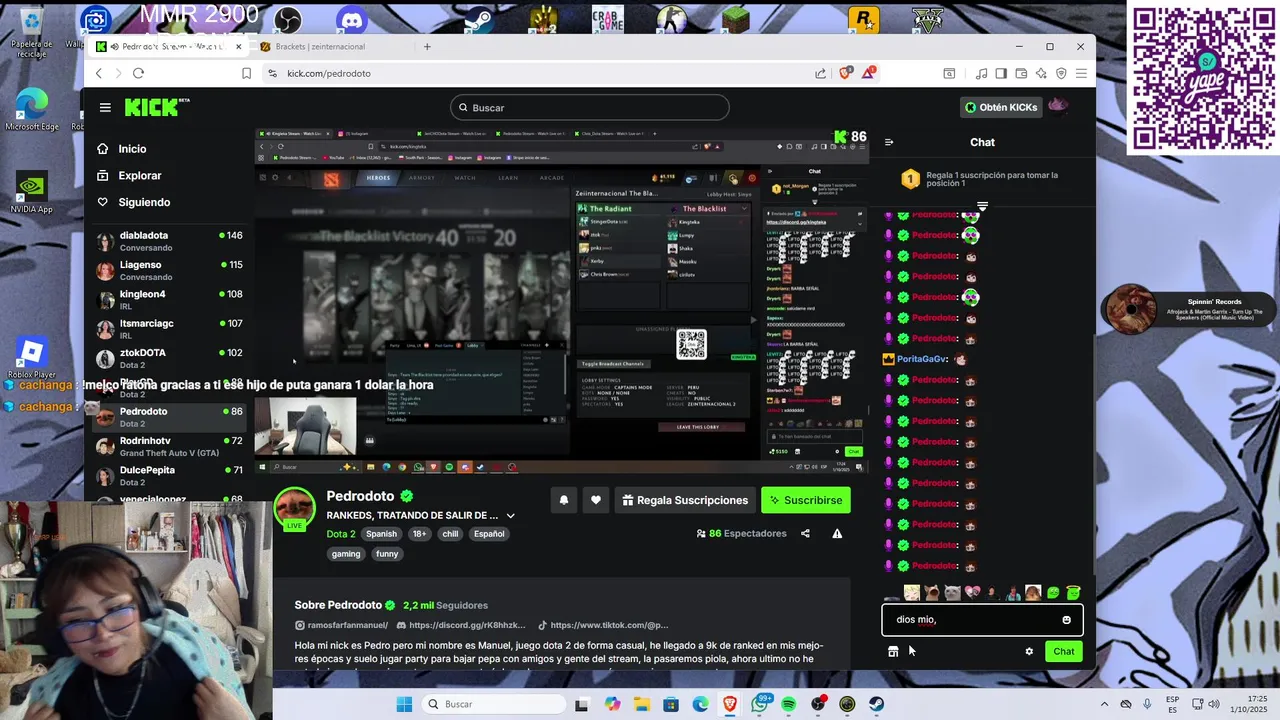Image resolution: width=1280 pixels, height=720 pixels.
Task: Open Spotify from the taskbar
Action: click(x=789, y=705)
